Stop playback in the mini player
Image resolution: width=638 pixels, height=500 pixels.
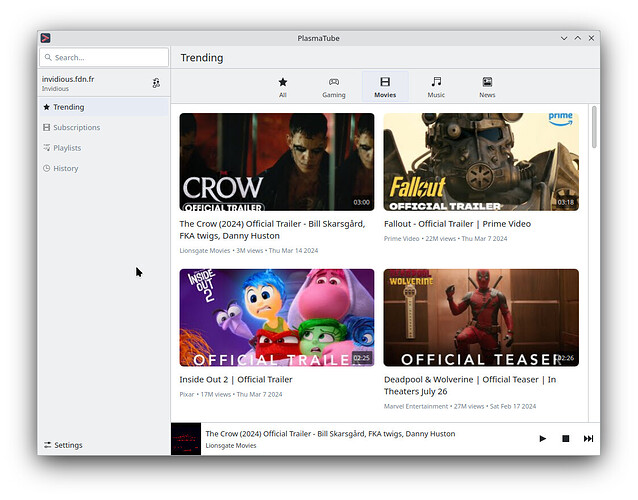tap(566, 439)
